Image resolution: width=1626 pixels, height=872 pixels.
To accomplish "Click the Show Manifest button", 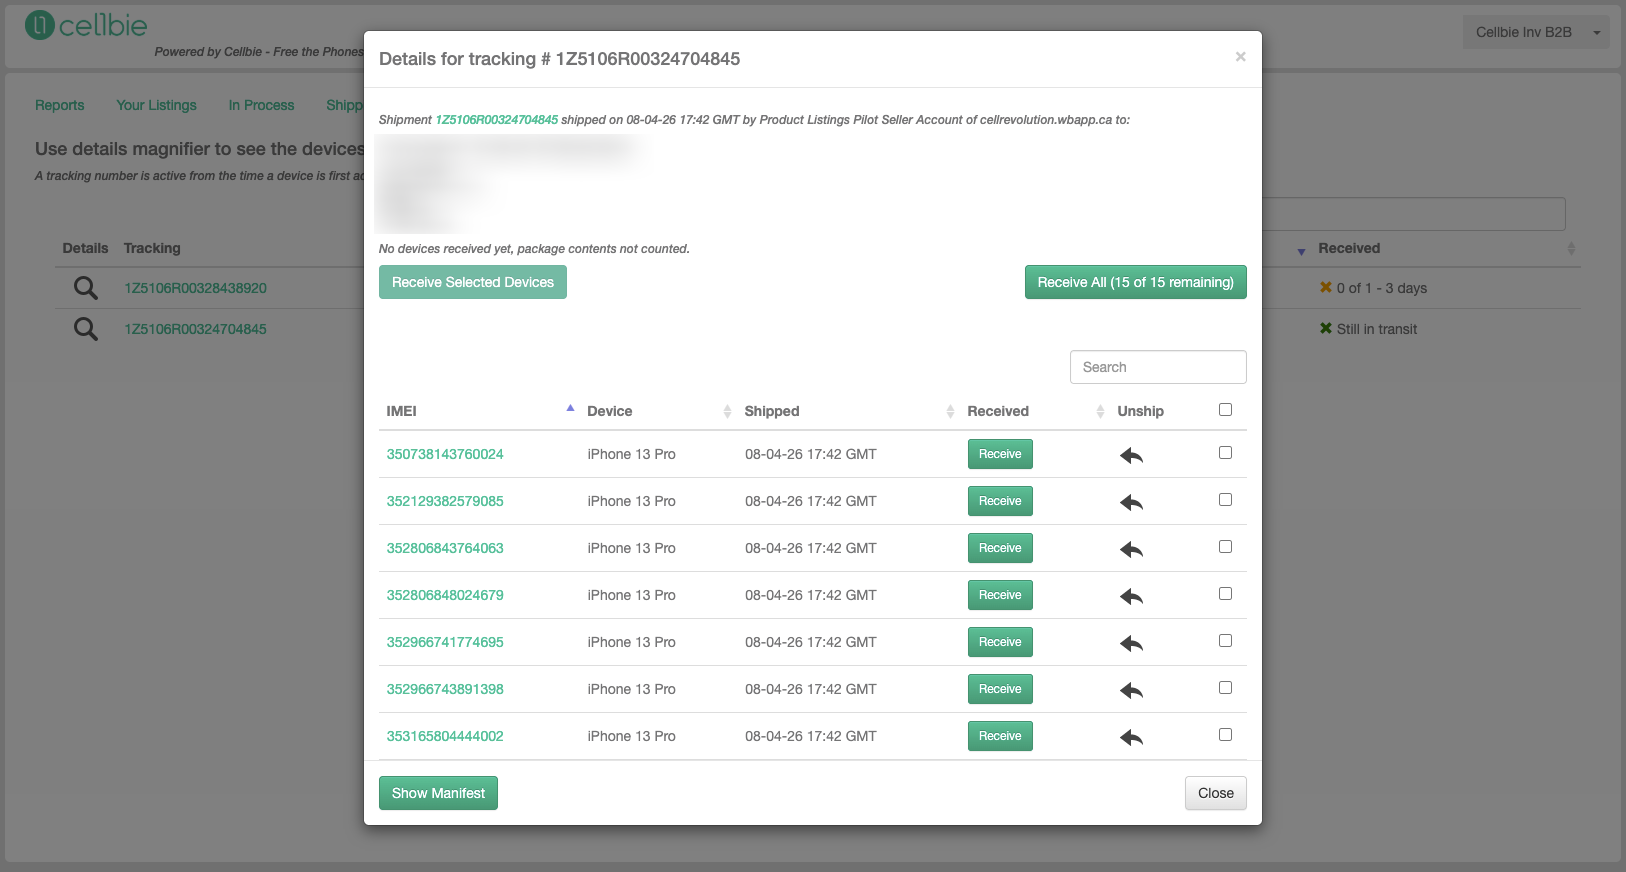I will (x=438, y=793).
